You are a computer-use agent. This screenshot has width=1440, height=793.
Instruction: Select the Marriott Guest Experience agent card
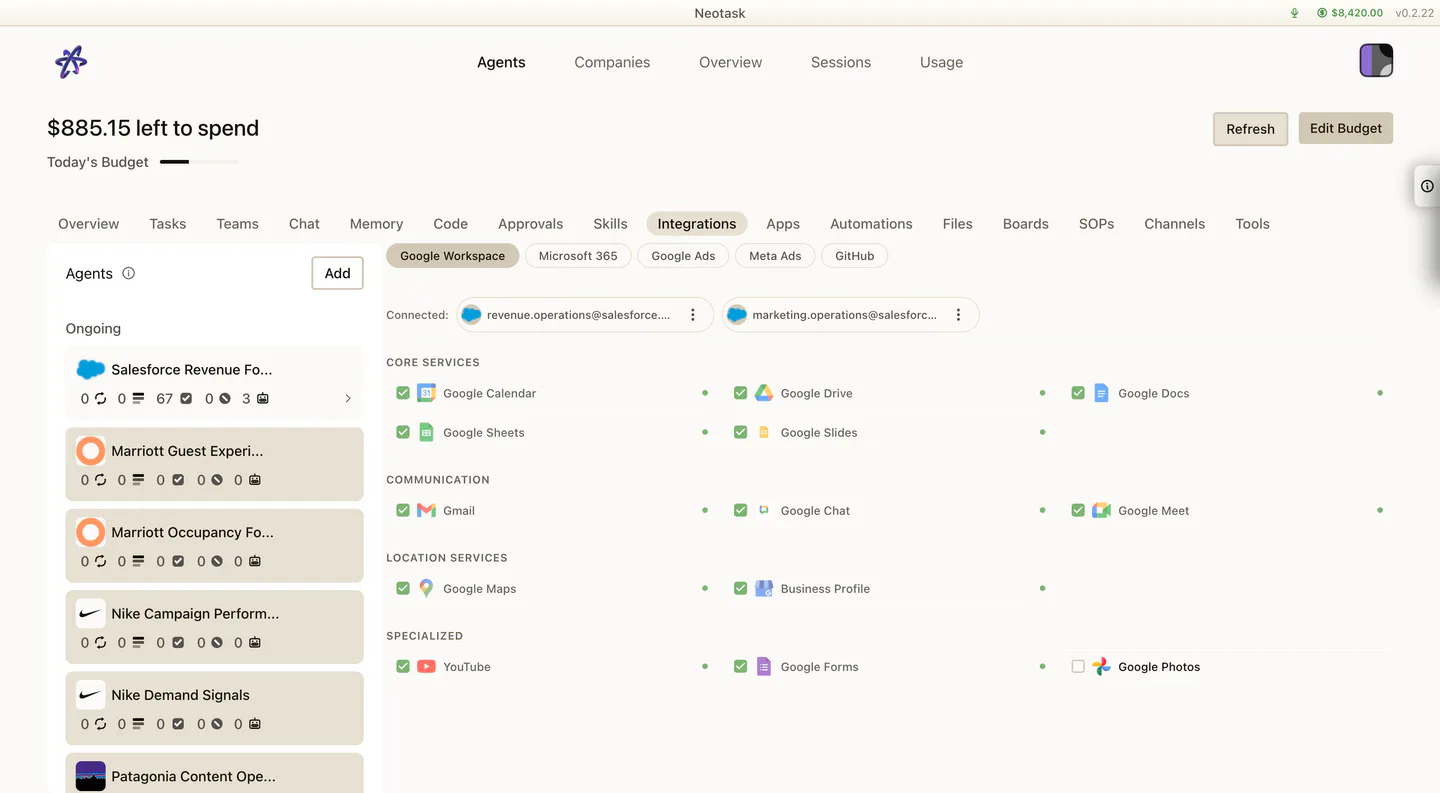(214, 464)
